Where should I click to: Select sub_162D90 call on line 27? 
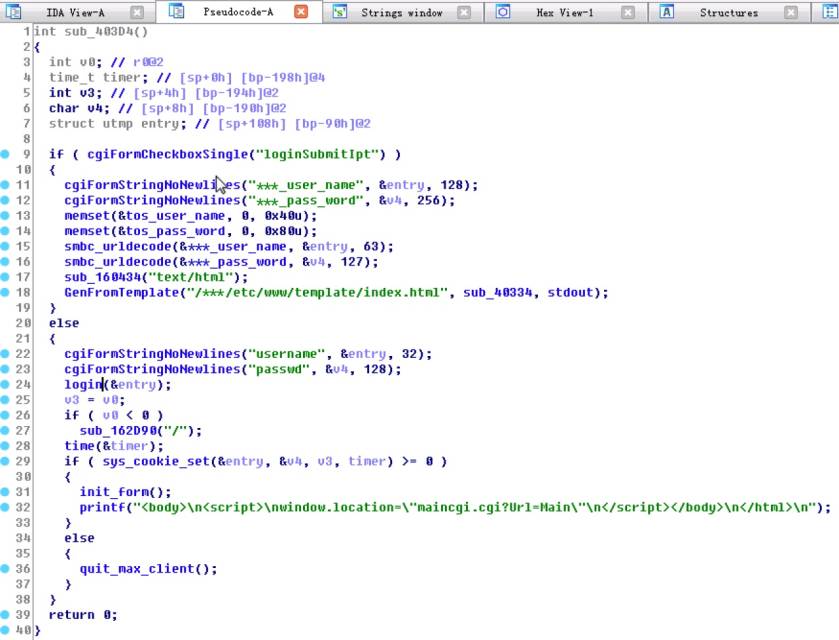117,431
